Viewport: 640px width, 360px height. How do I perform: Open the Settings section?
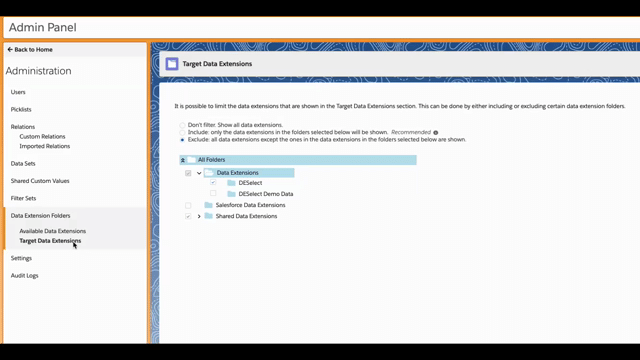(21, 258)
